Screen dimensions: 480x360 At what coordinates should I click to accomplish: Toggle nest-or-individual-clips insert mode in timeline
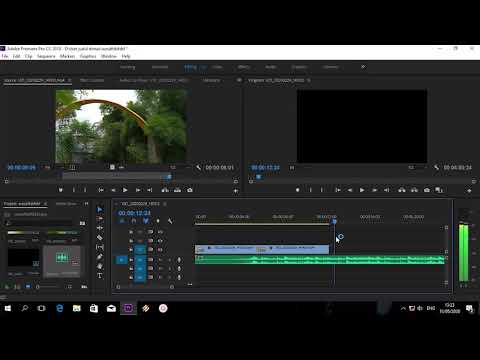pyautogui.click(x=122, y=221)
